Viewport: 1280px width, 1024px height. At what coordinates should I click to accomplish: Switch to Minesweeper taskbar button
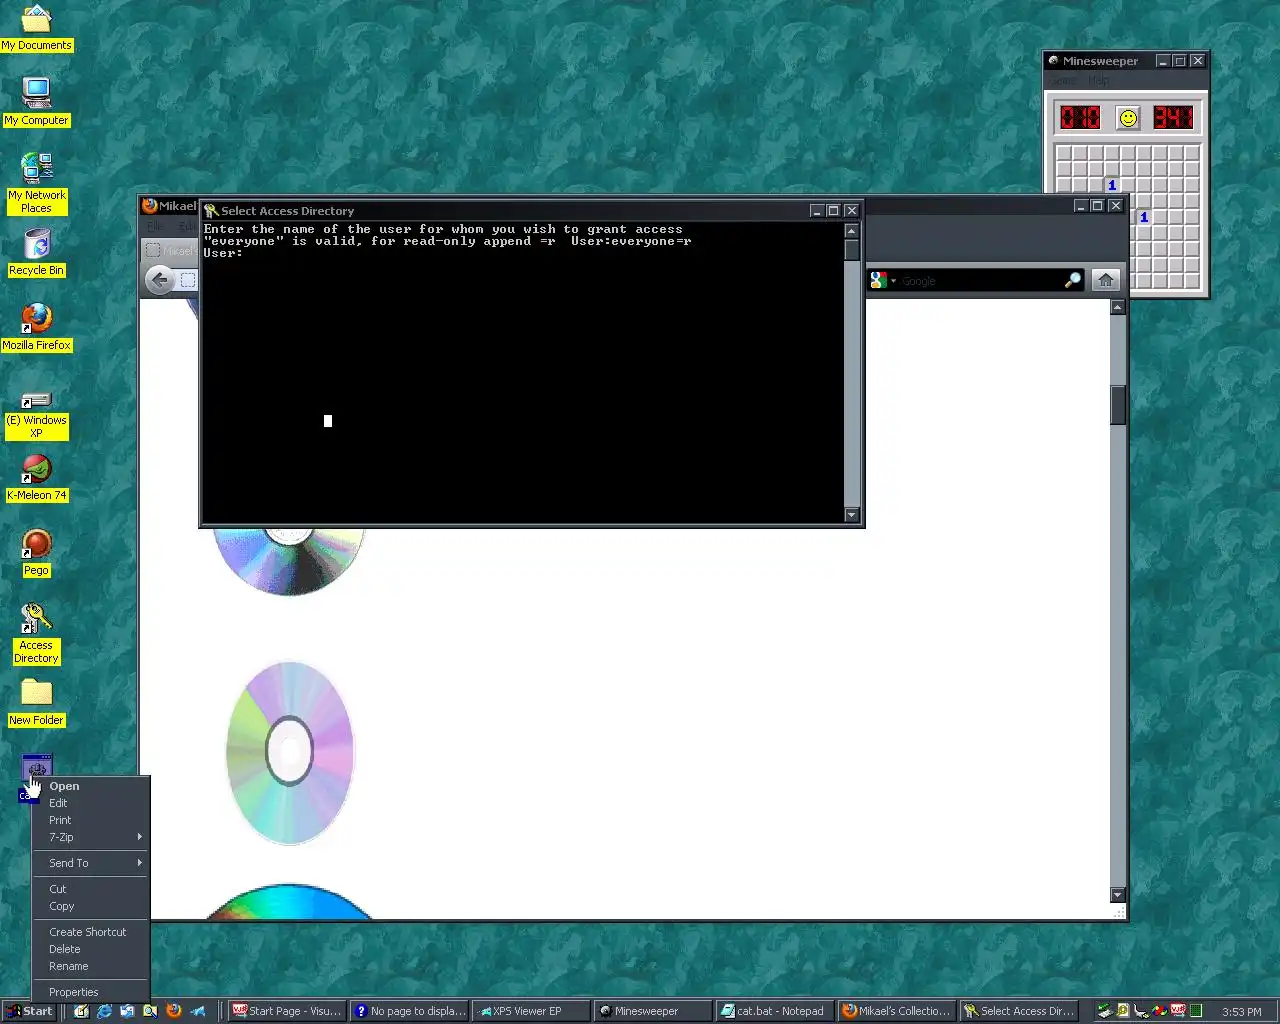tap(654, 1011)
